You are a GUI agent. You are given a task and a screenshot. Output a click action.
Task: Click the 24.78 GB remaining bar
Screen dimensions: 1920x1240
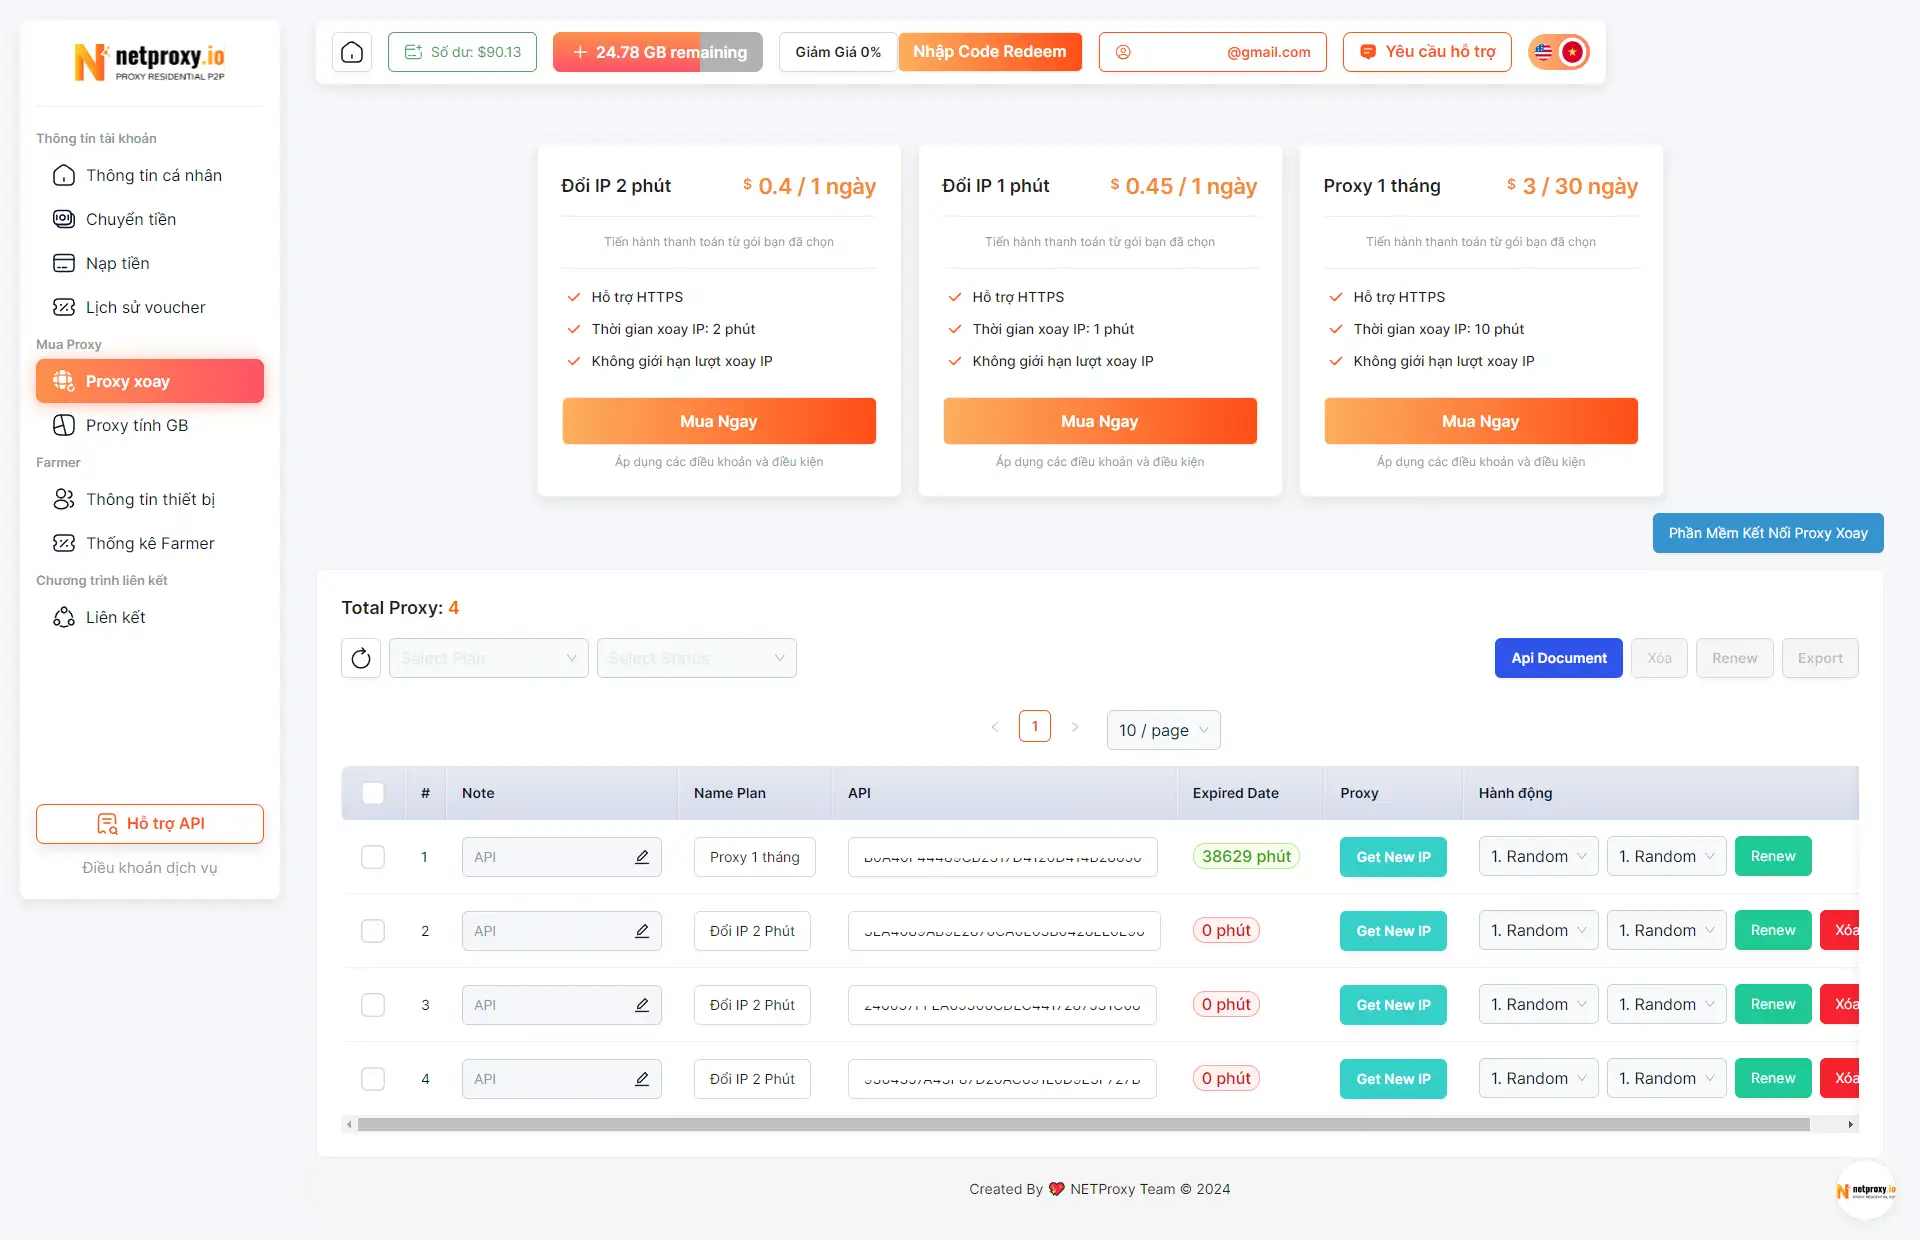[x=658, y=52]
